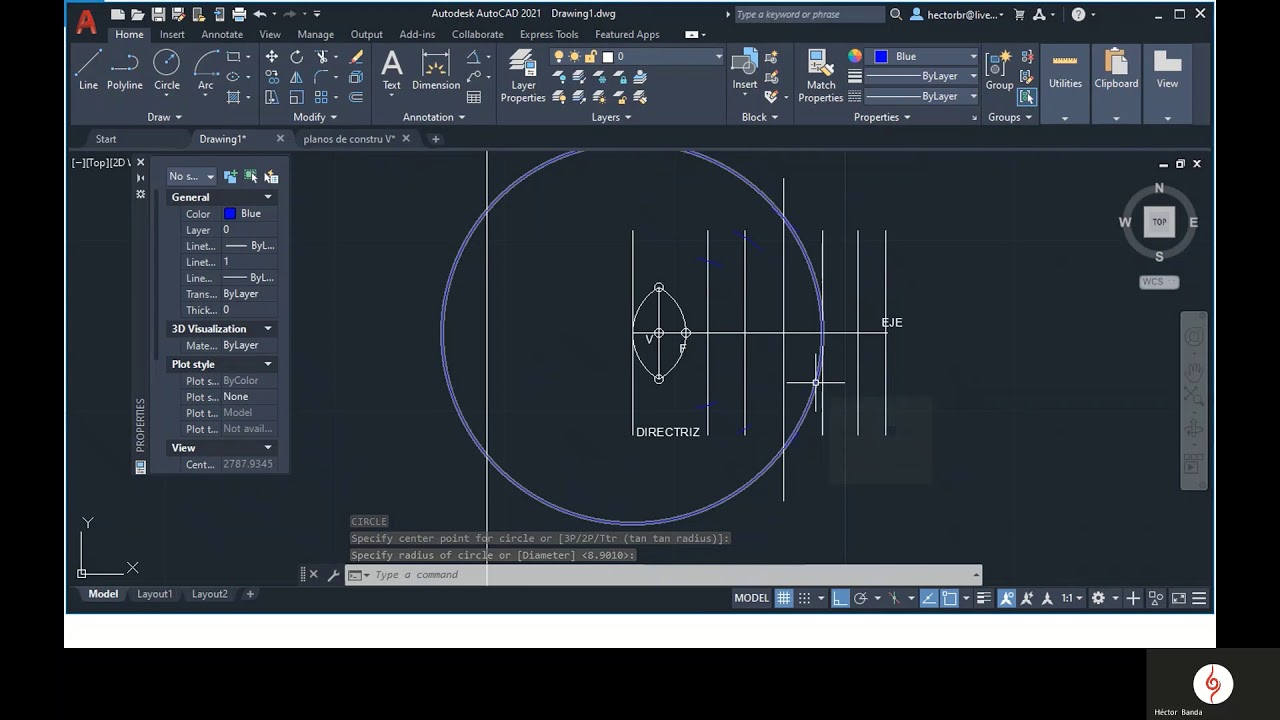
Task: Expand the Layers panel flyout
Action: (x=611, y=117)
